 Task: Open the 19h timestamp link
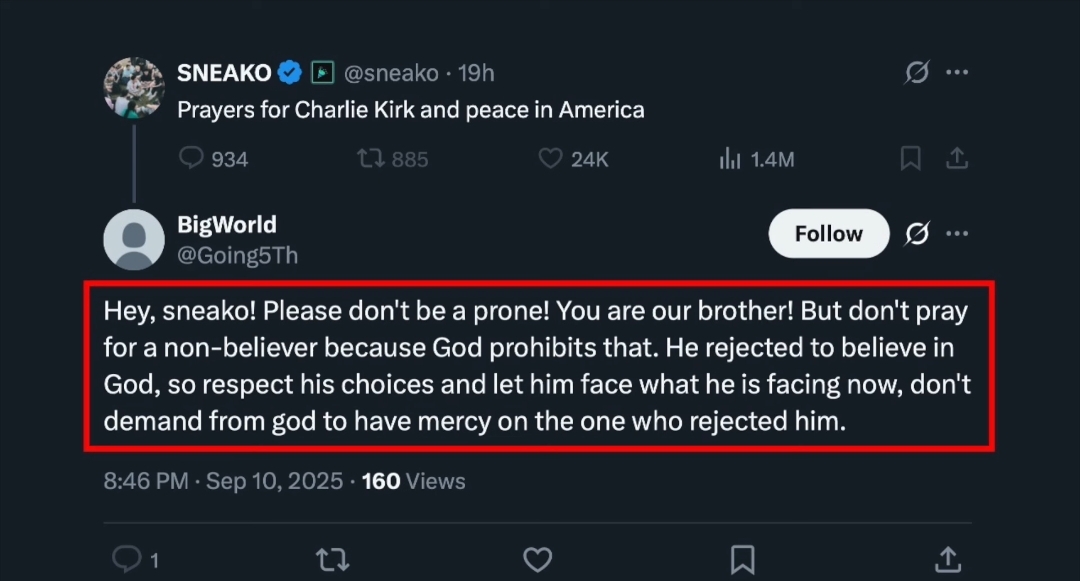tap(476, 73)
